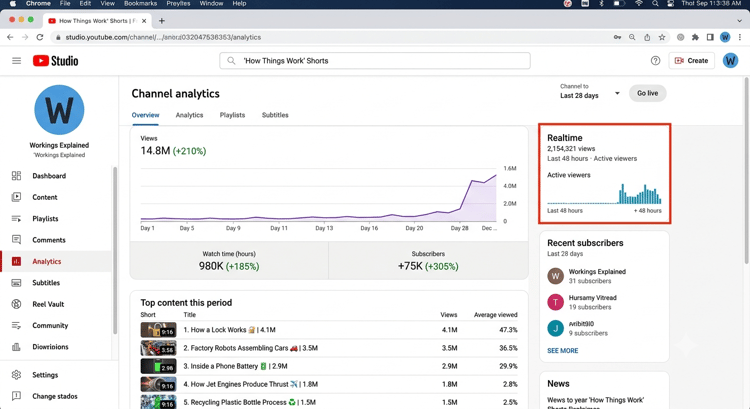Click the search field with 'How Things Work' Shorts
Screen dimensions: 750x409
375,61
